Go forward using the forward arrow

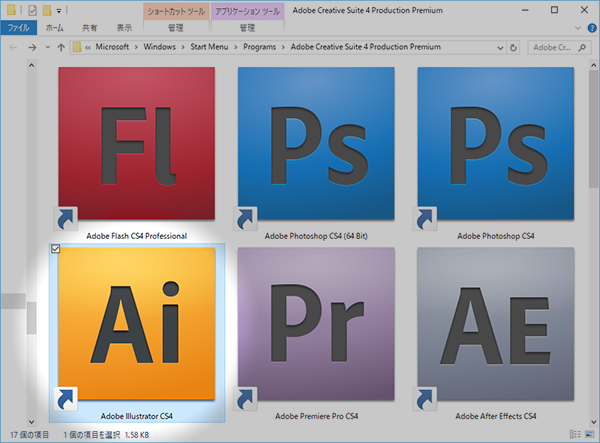click(x=33, y=47)
